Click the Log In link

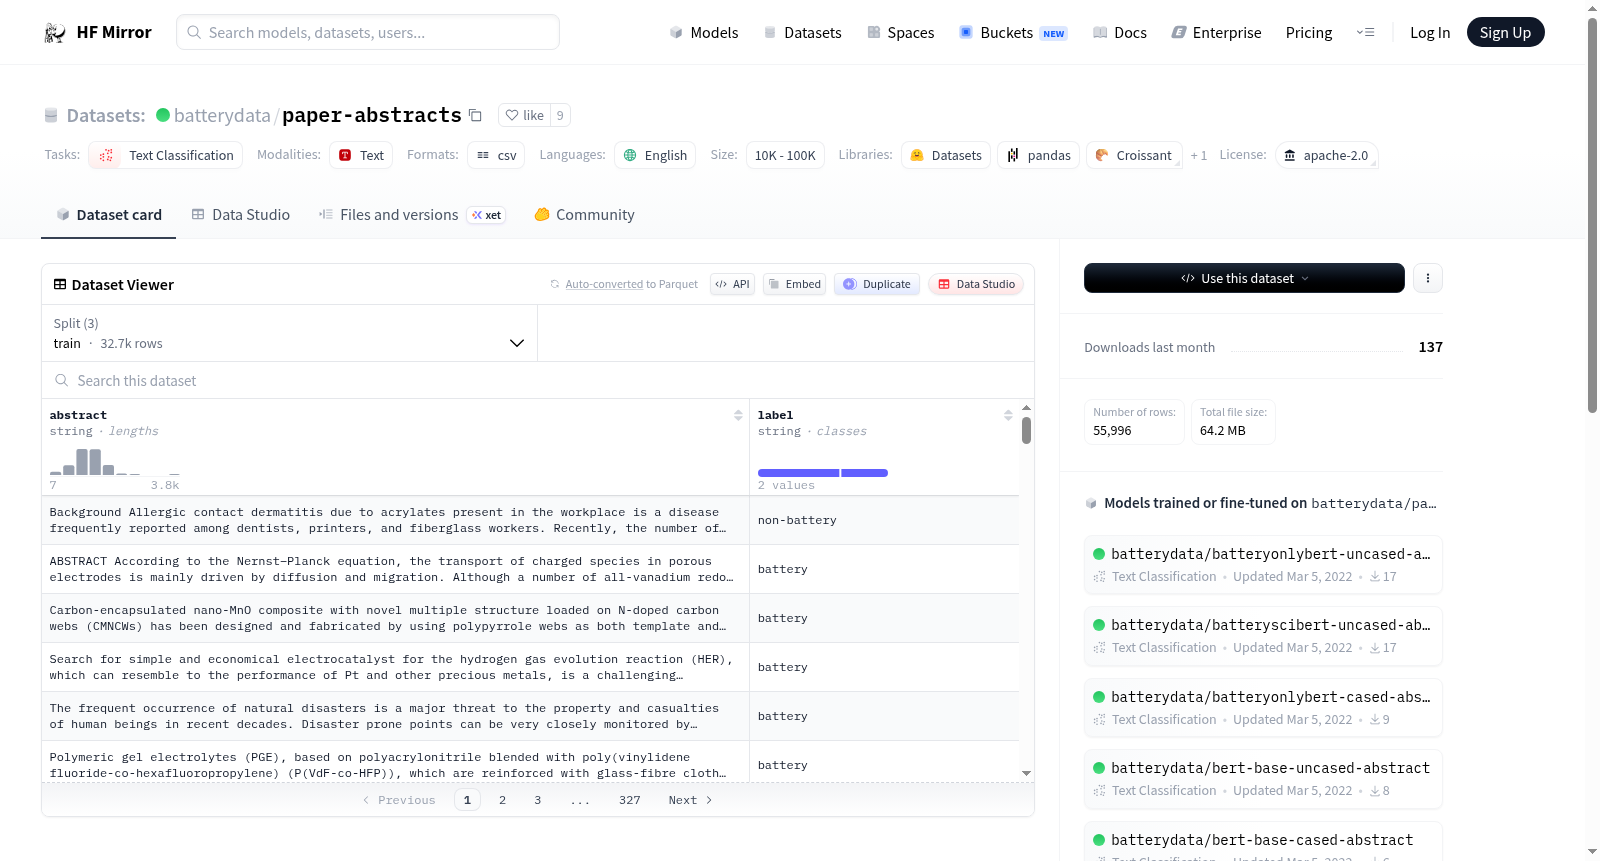(1430, 33)
